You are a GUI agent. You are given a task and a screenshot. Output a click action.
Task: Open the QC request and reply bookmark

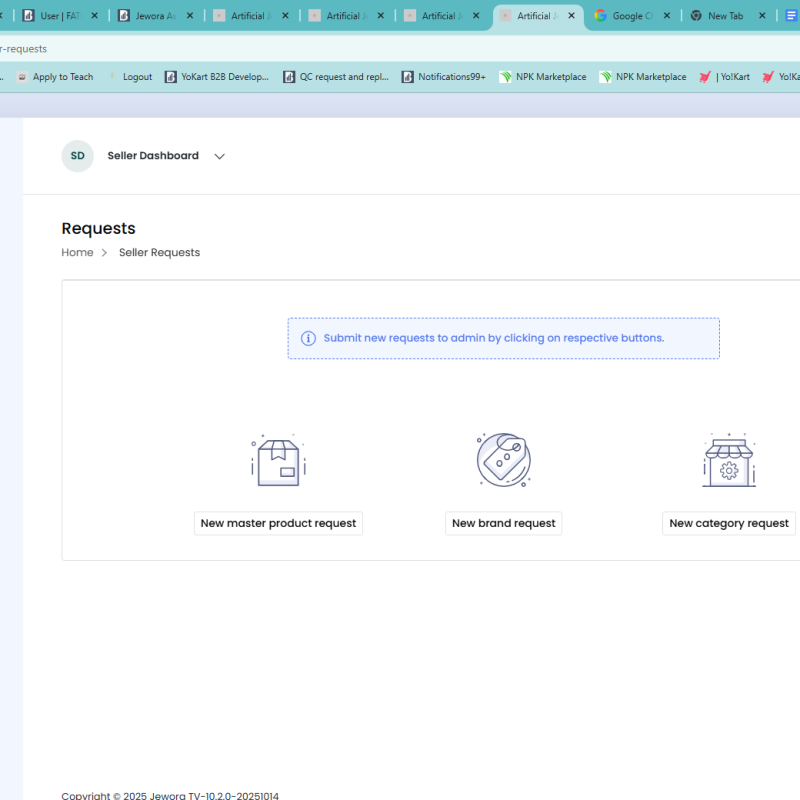coord(336,77)
